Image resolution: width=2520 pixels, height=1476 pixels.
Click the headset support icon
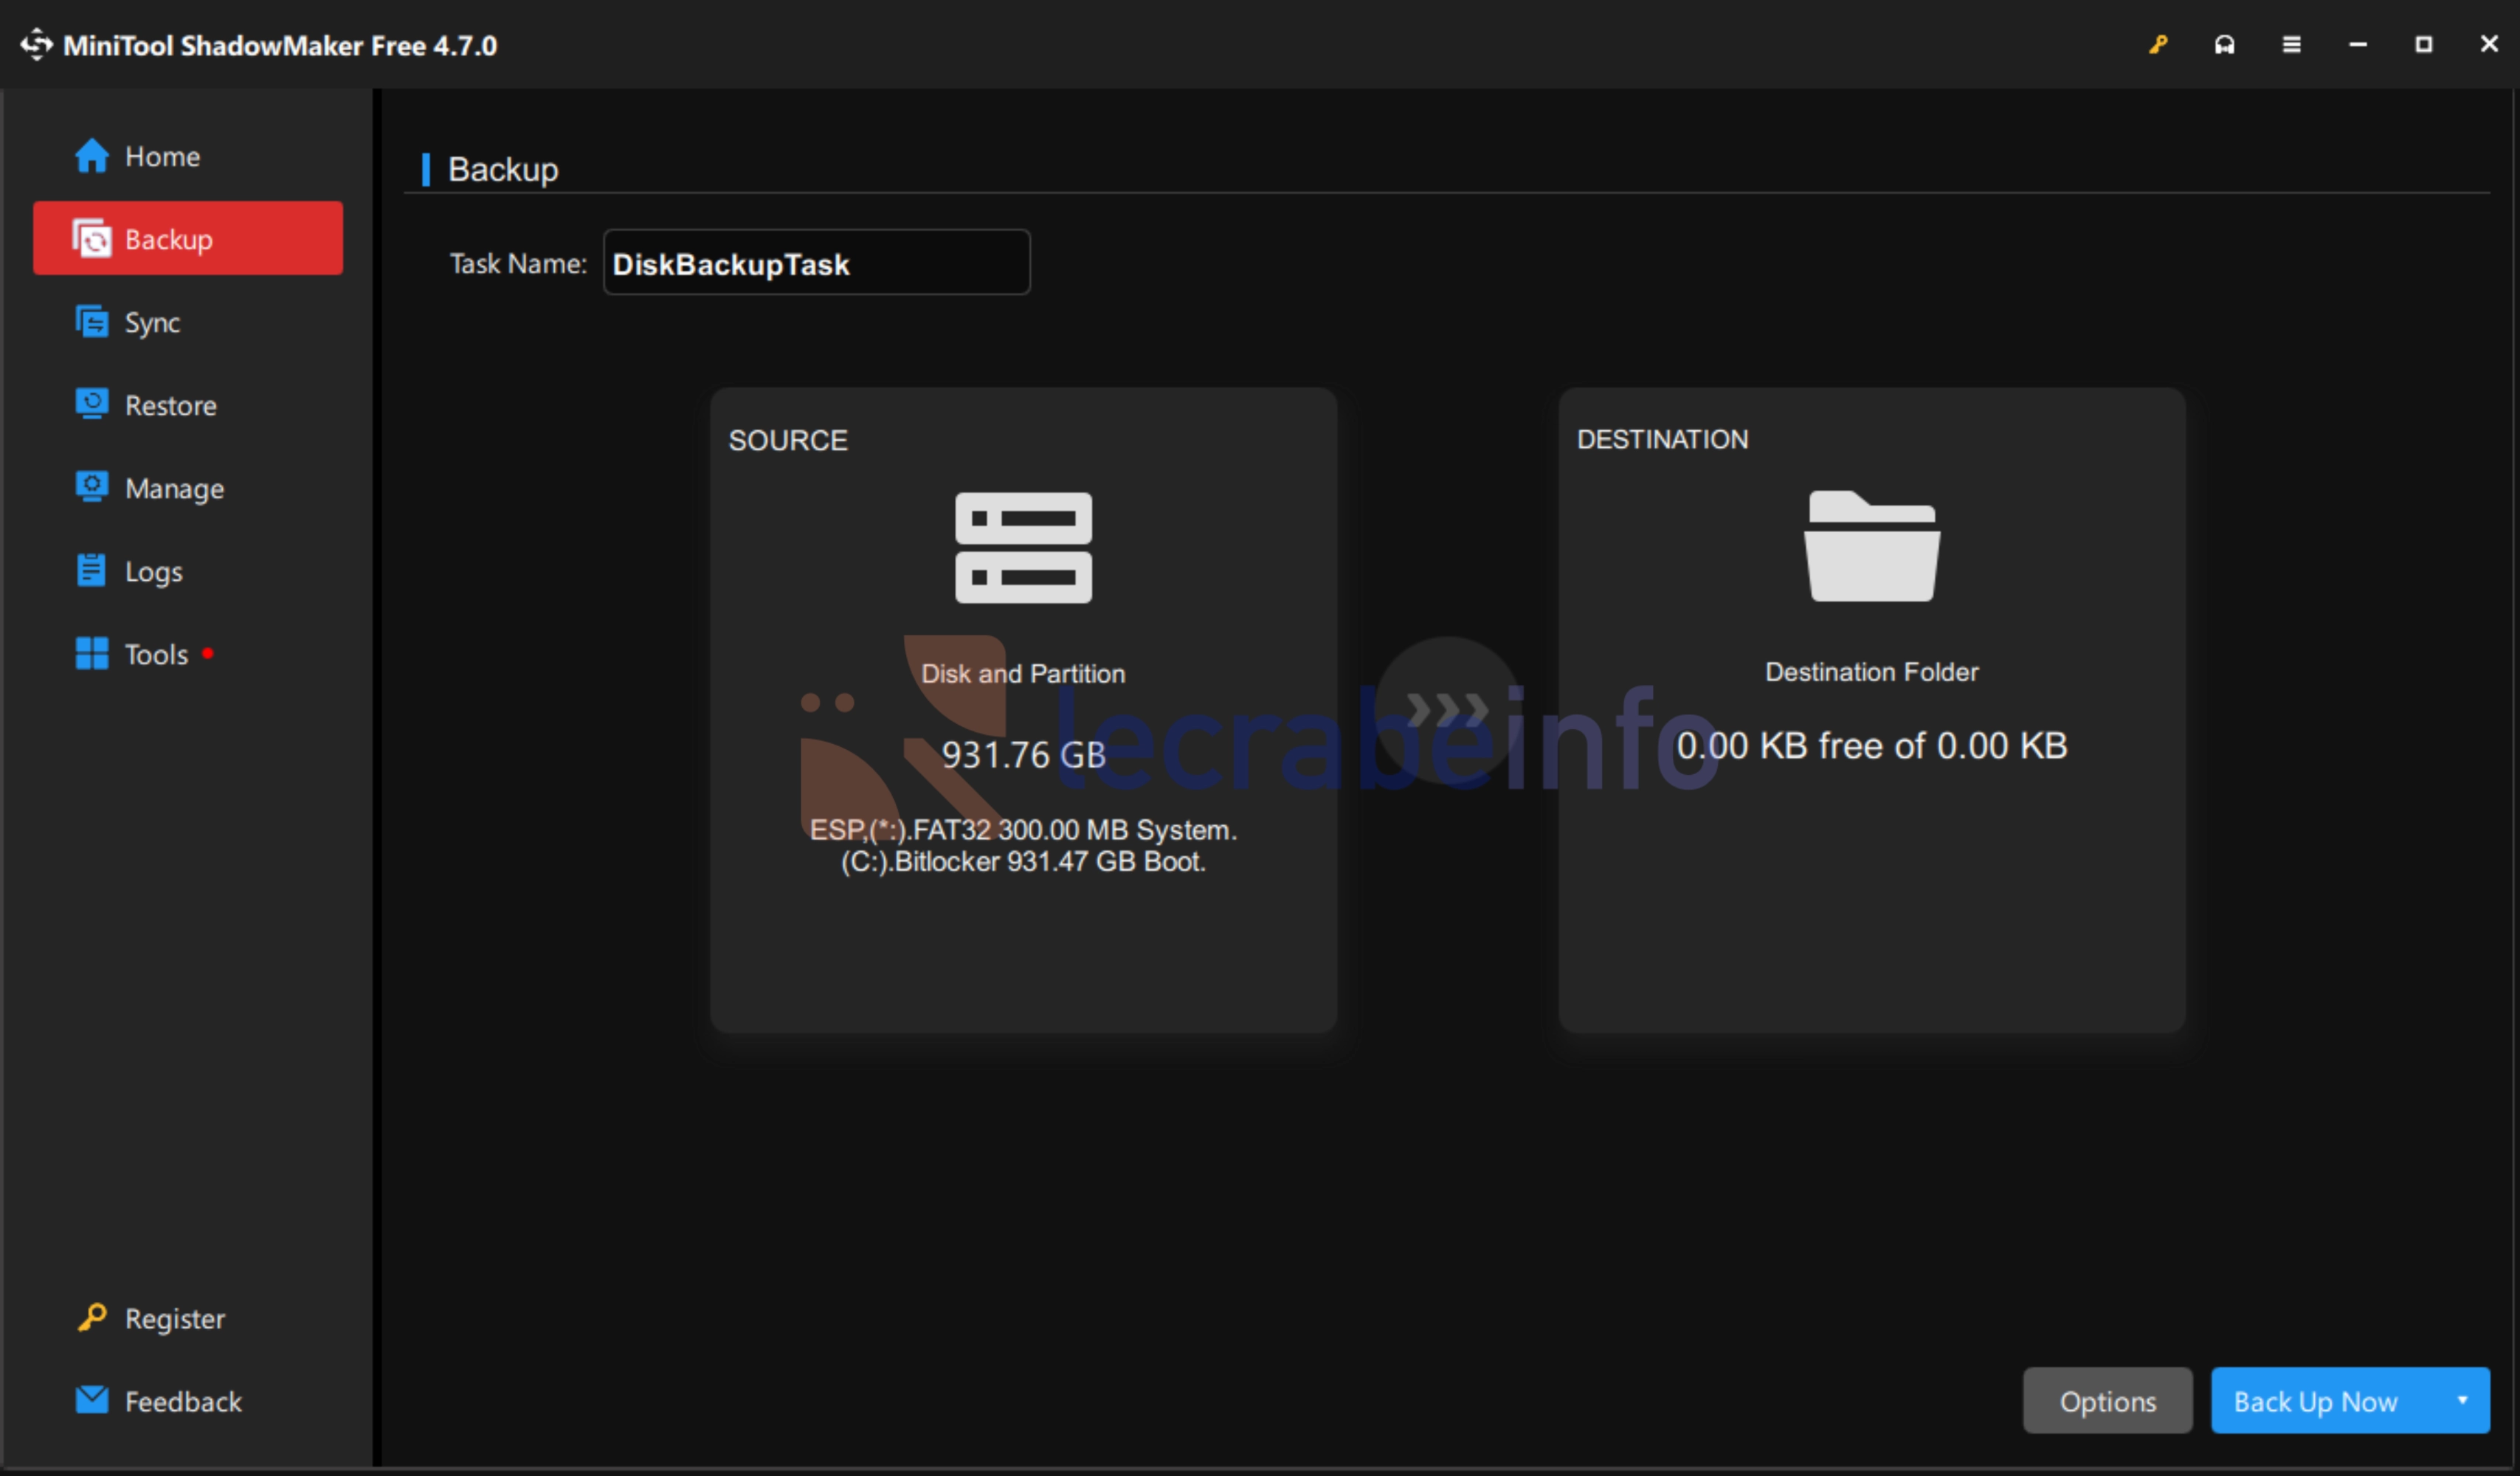point(2224,44)
